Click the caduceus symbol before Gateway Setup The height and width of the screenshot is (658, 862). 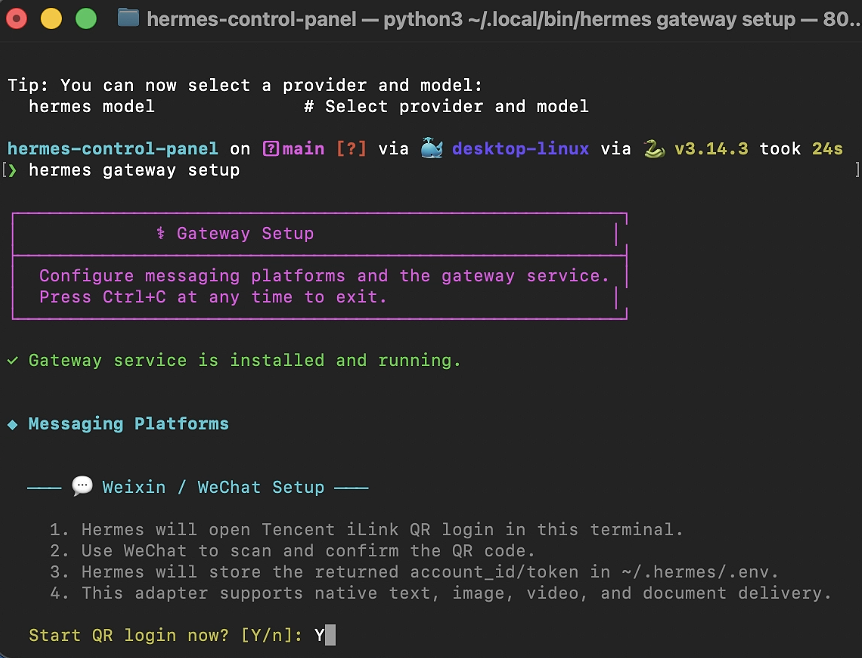pyautogui.click(x=161, y=233)
